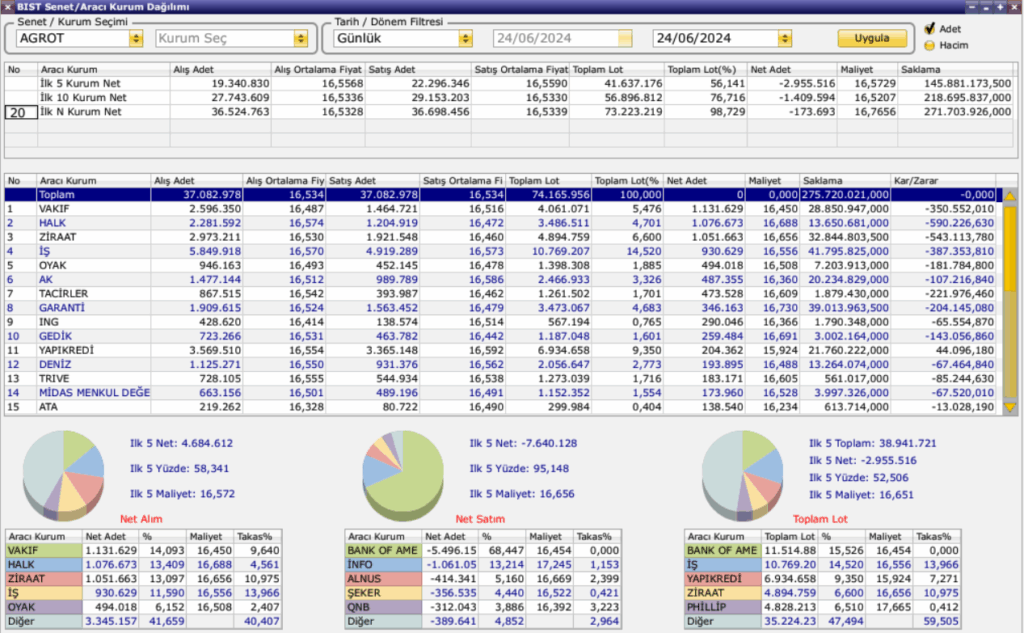This screenshot has width=1024, height=633.
Task: Select the TRIVE broker row
Action: tap(501, 379)
